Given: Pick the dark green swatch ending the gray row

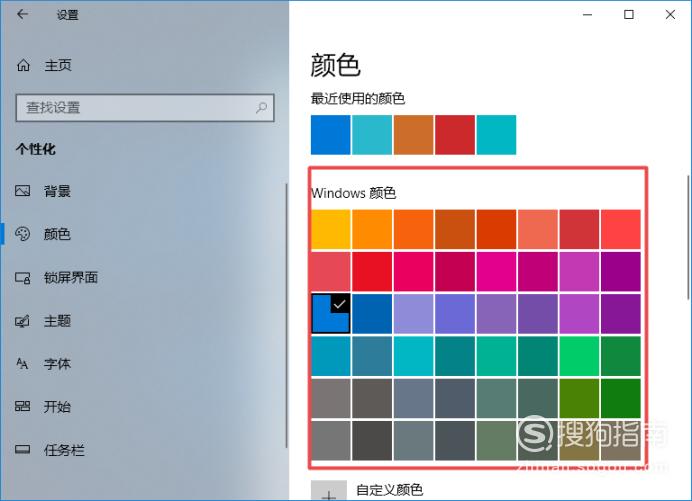Looking at the screenshot, I should [x=621, y=399].
